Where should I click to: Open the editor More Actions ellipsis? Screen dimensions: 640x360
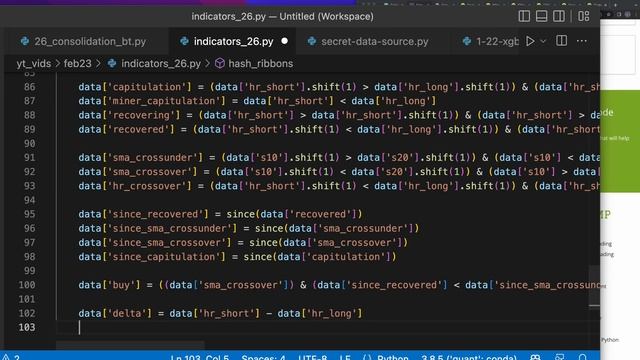[x=582, y=41]
